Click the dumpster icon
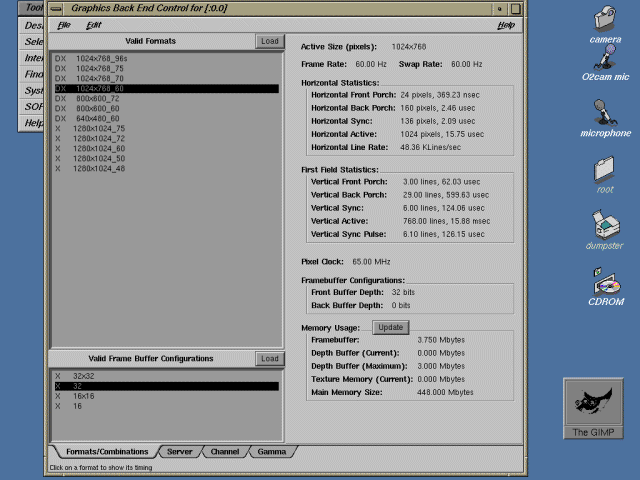The width and height of the screenshot is (640, 480). coord(605,224)
